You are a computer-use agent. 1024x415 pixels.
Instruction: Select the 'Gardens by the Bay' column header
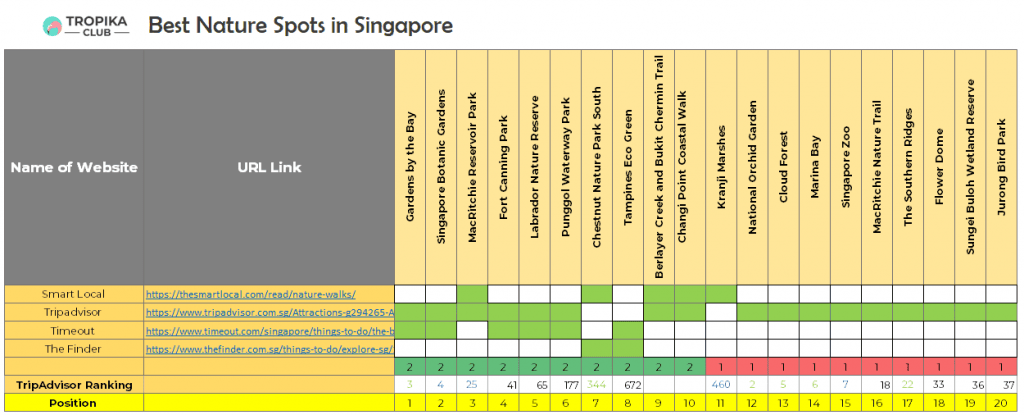coord(410,167)
